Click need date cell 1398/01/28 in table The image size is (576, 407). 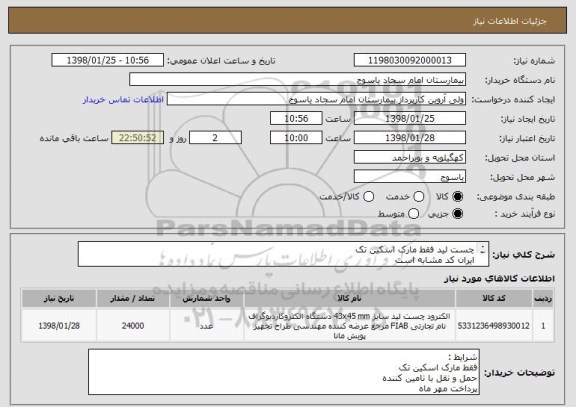point(59,325)
